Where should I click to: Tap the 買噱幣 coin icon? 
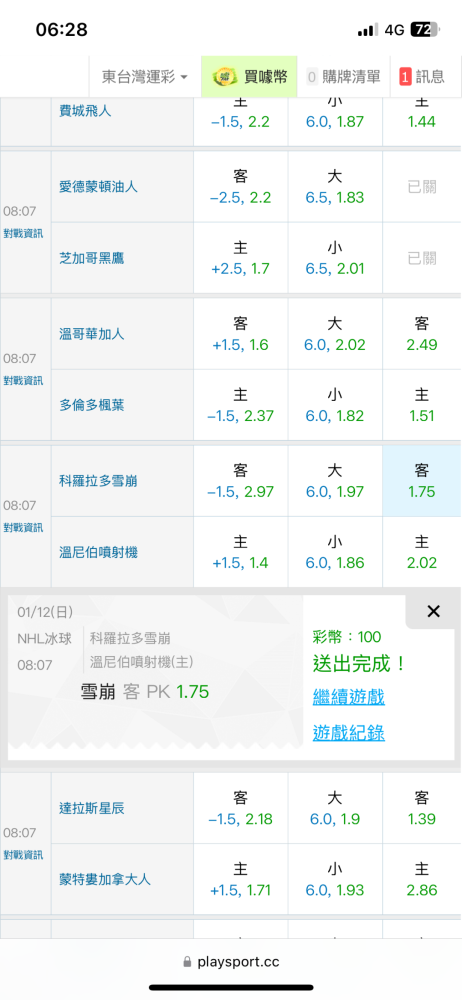[x=225, y=77]
